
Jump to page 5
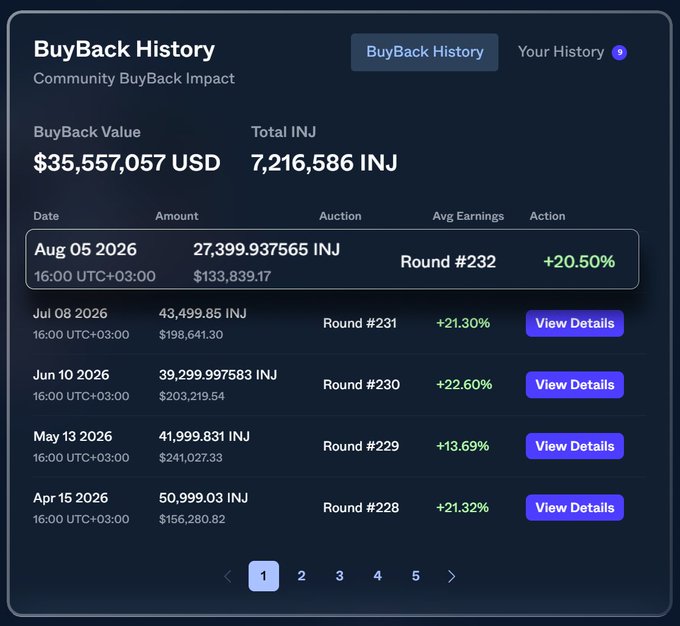(415, 576)
